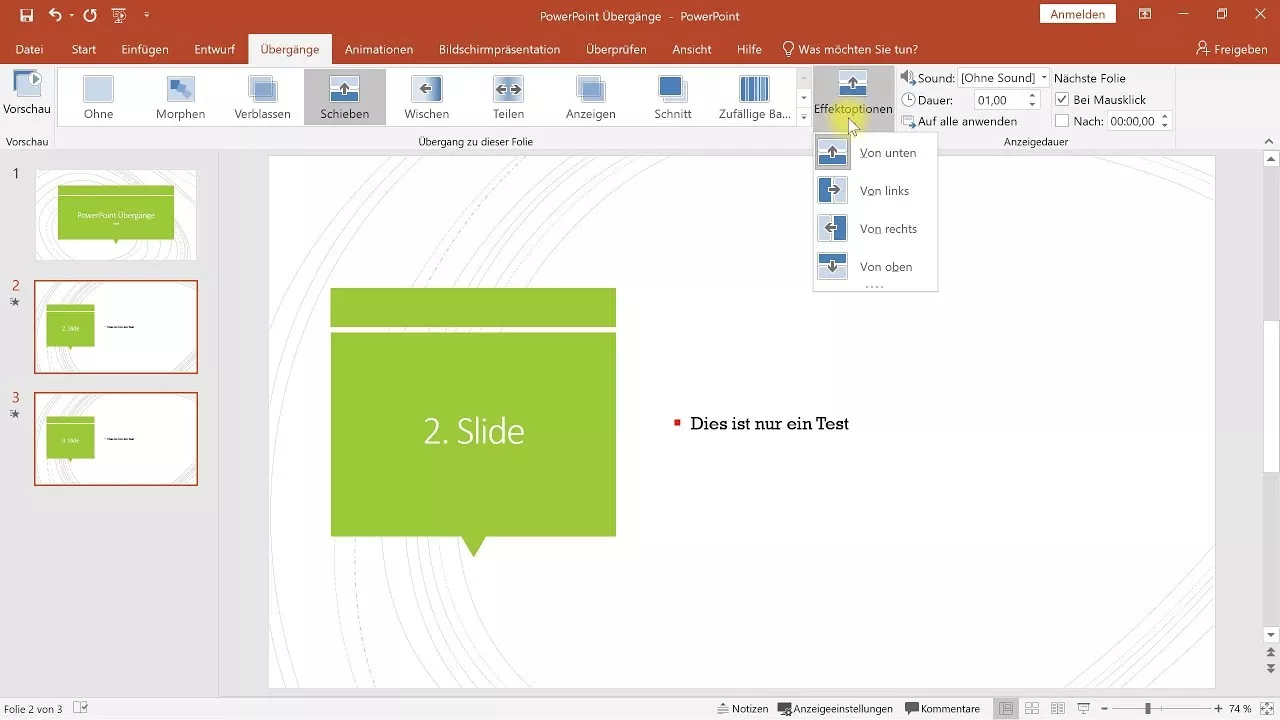
Task: Choose Von links in the effect menu
Action: 884,190
